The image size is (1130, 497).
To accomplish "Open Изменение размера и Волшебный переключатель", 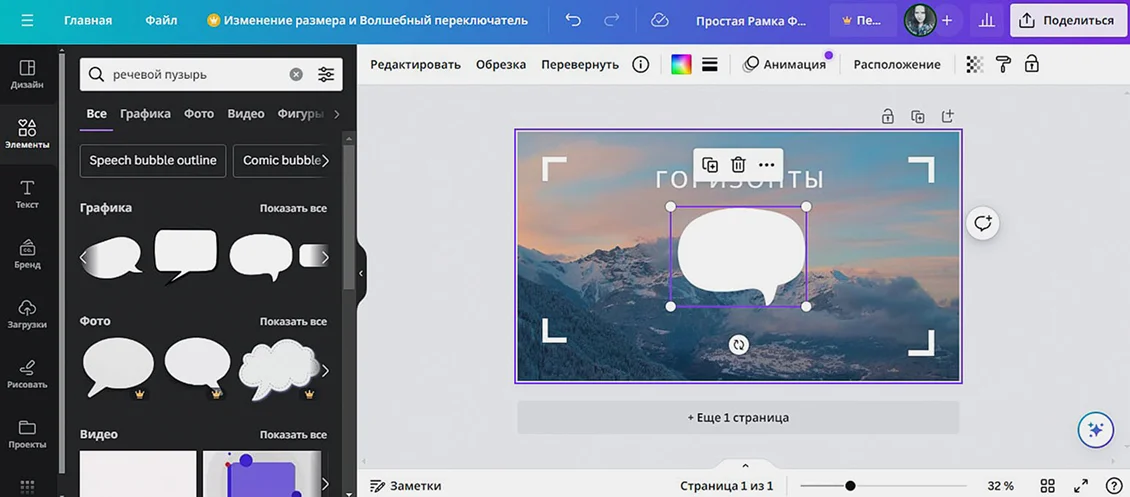I will click(x=368, y=20).
